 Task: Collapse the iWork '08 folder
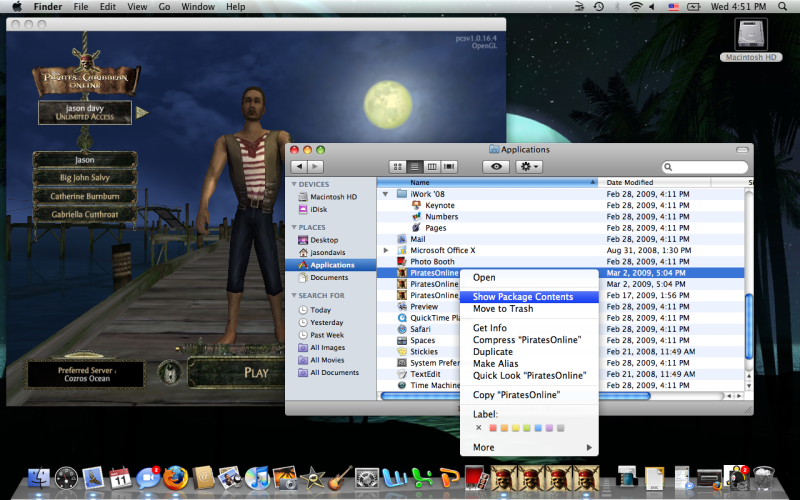tap(386, 194)
